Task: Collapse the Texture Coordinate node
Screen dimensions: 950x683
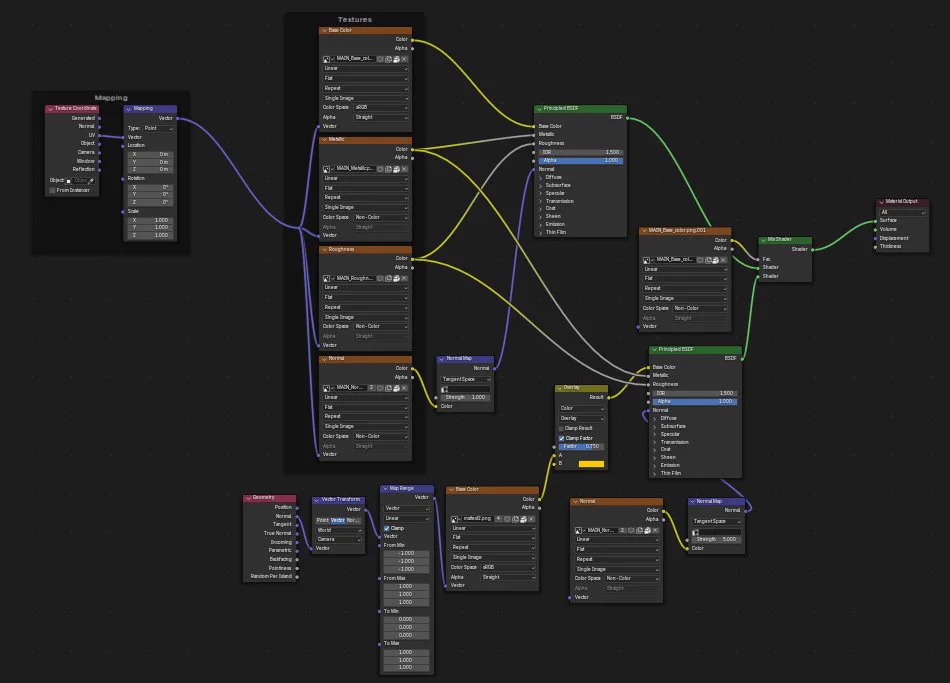Action: (50, 108)
